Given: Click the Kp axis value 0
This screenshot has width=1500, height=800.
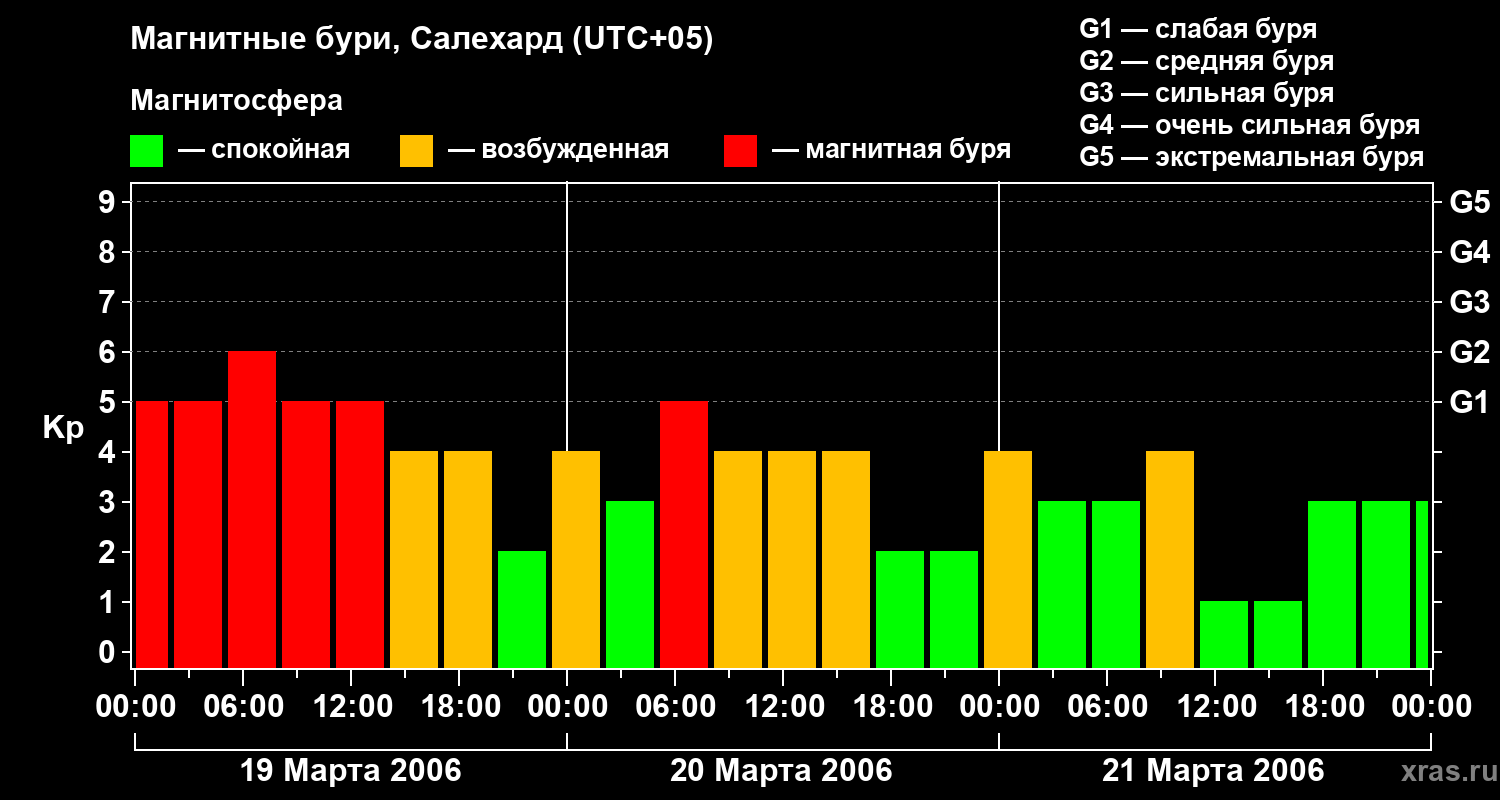Looking at the screenshot, I should [x=109, y=652].
